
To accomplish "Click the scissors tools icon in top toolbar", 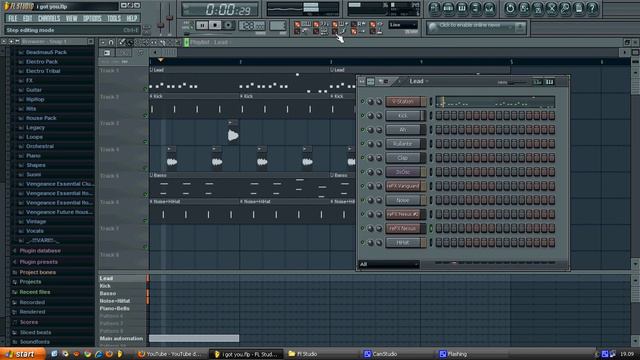I will (x=551, y=8).
